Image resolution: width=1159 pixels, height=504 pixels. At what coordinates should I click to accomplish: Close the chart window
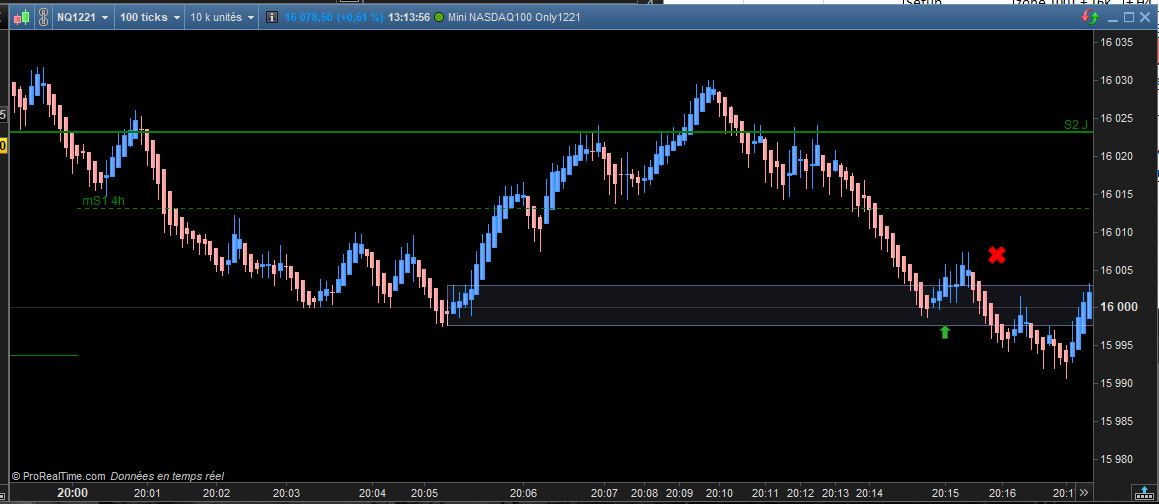(1145, 16)
